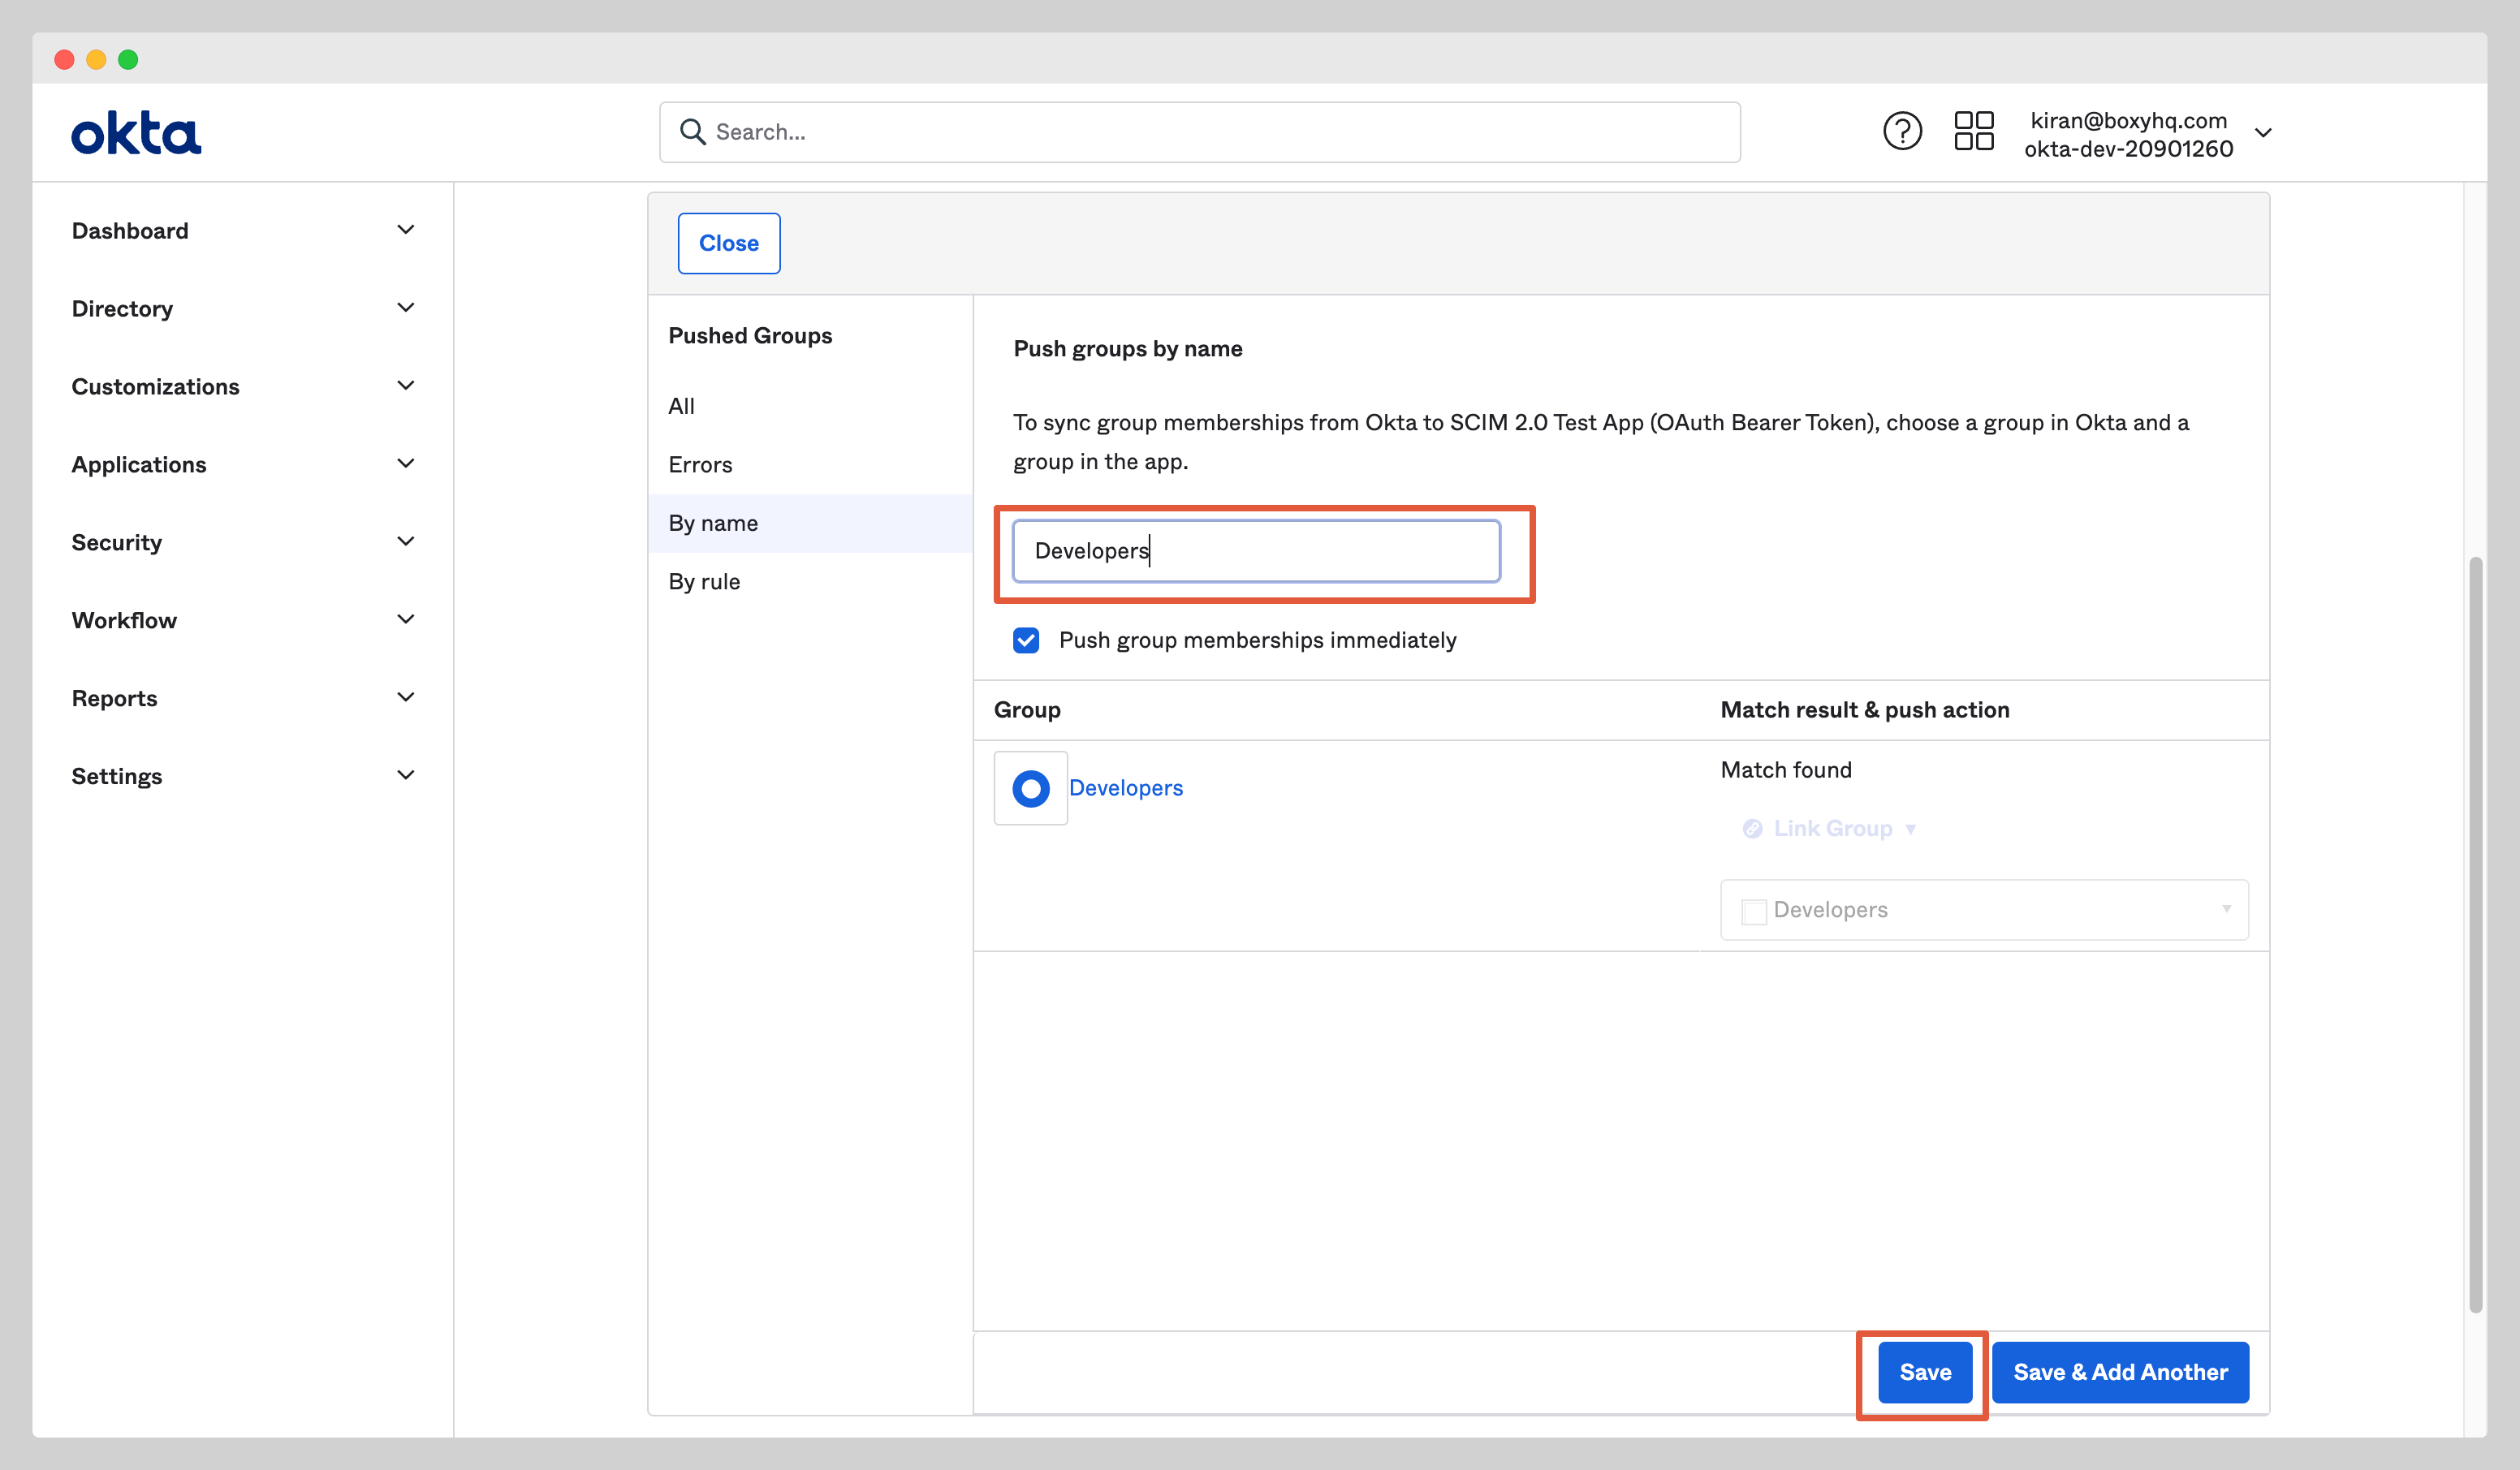The image size is (2520, 1470).
Task: Open the Developers group link
Action: tap(1126, 788)
